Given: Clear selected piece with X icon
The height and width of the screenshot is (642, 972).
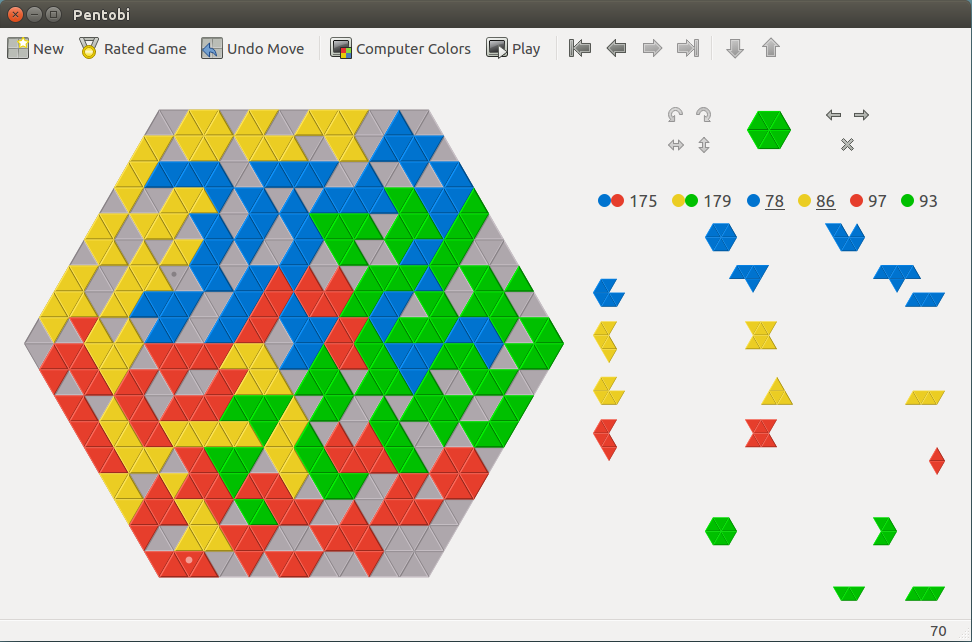Looking at the screenshot, I should pyautogui.click(x=847, y=145).
